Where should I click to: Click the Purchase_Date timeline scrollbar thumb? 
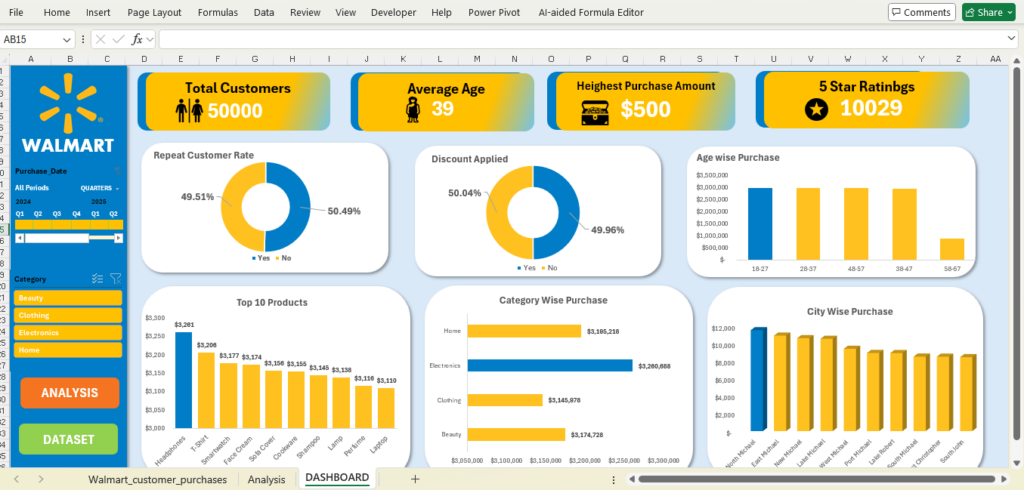pos(56,238)
